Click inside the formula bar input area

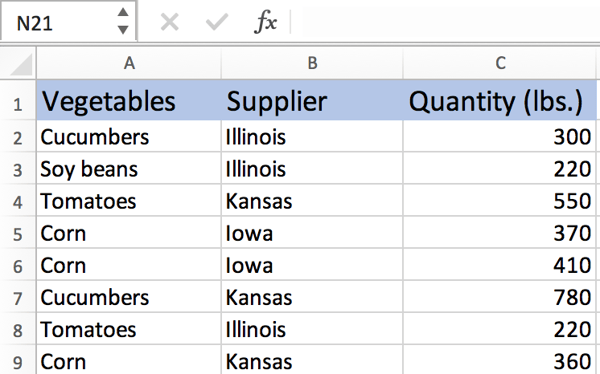pos(446,22)
